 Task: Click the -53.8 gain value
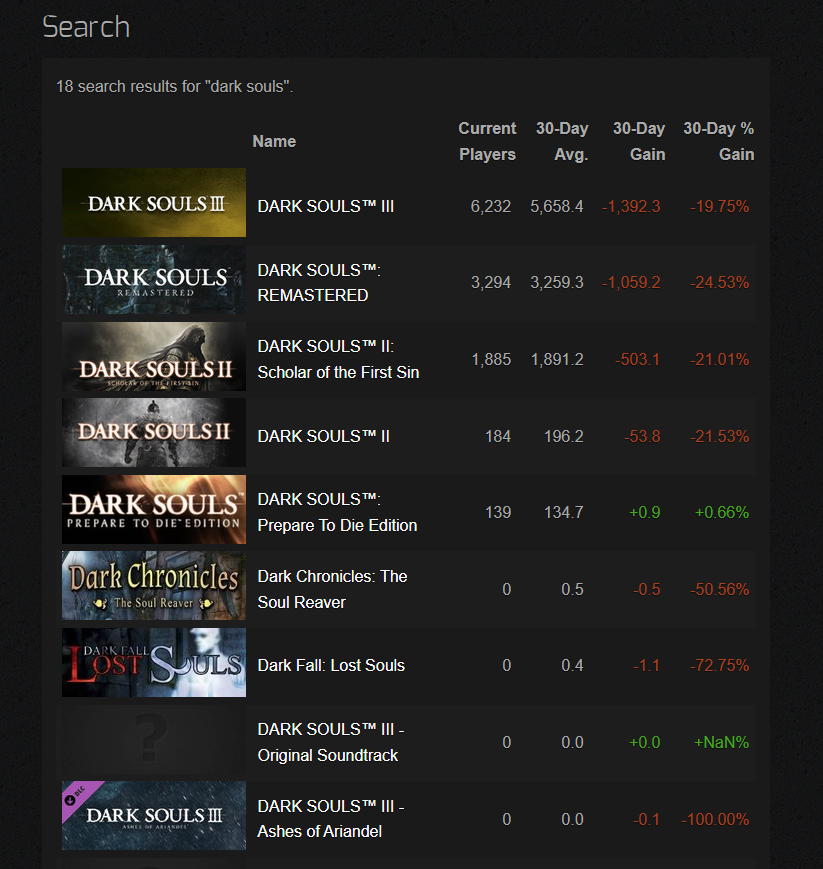[x=642, y=436]
